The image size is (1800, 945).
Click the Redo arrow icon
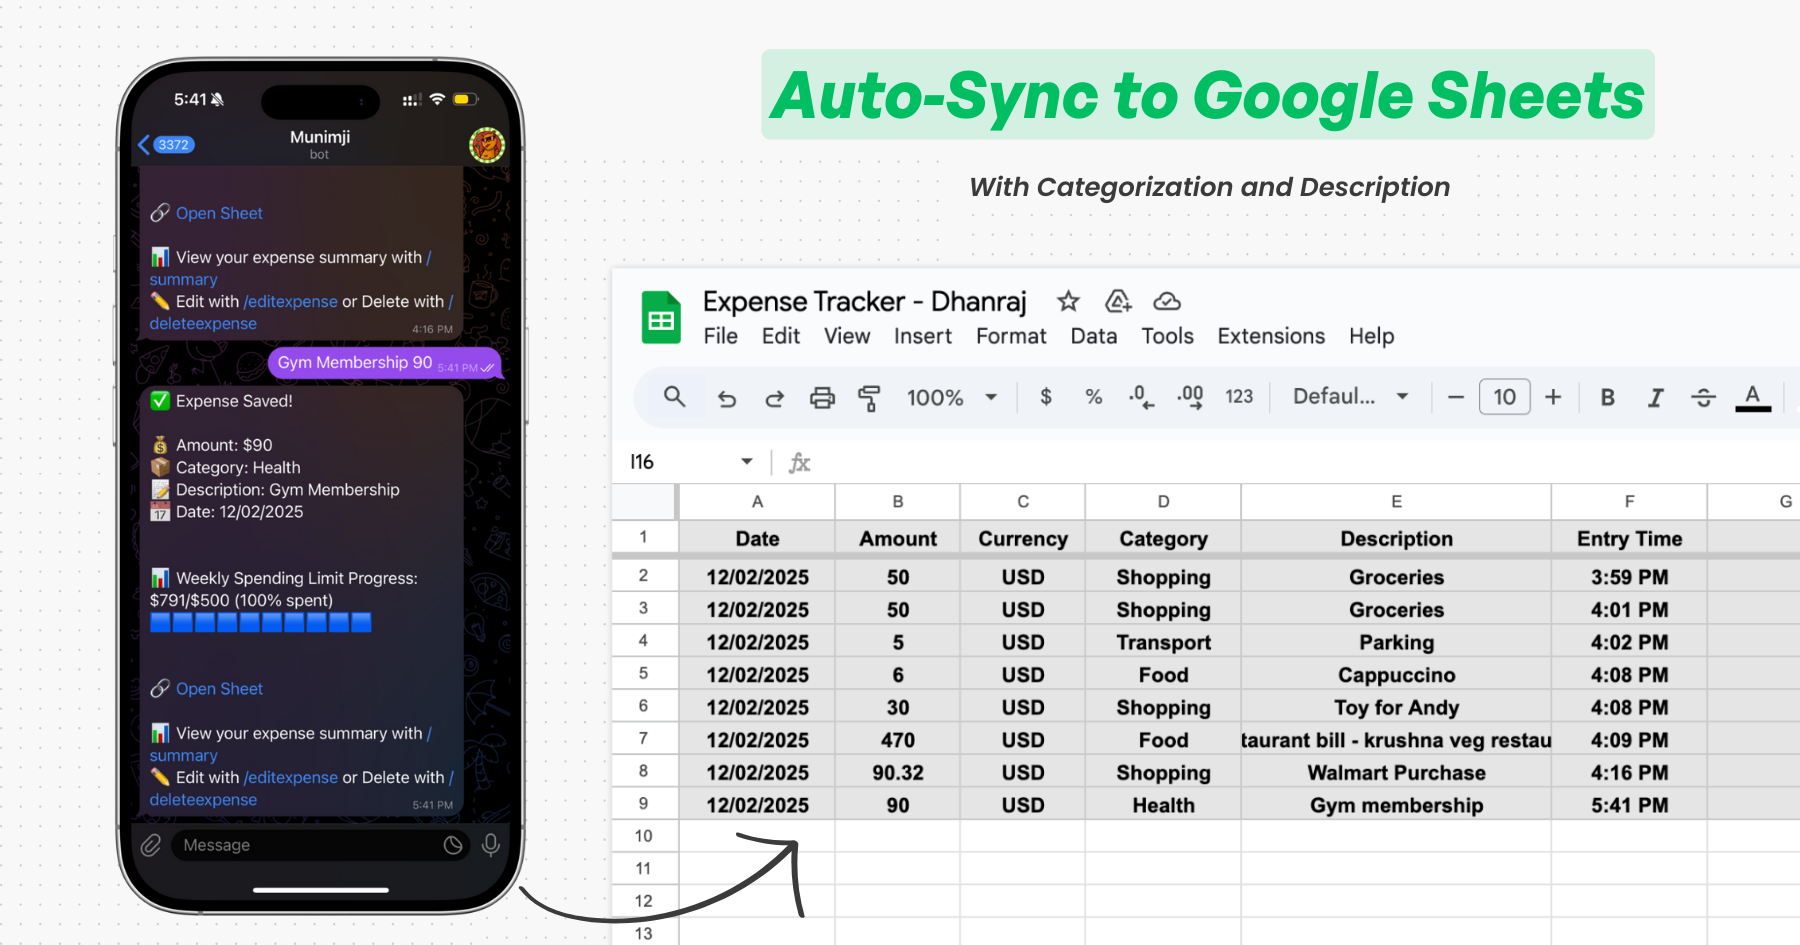(774, 398)
